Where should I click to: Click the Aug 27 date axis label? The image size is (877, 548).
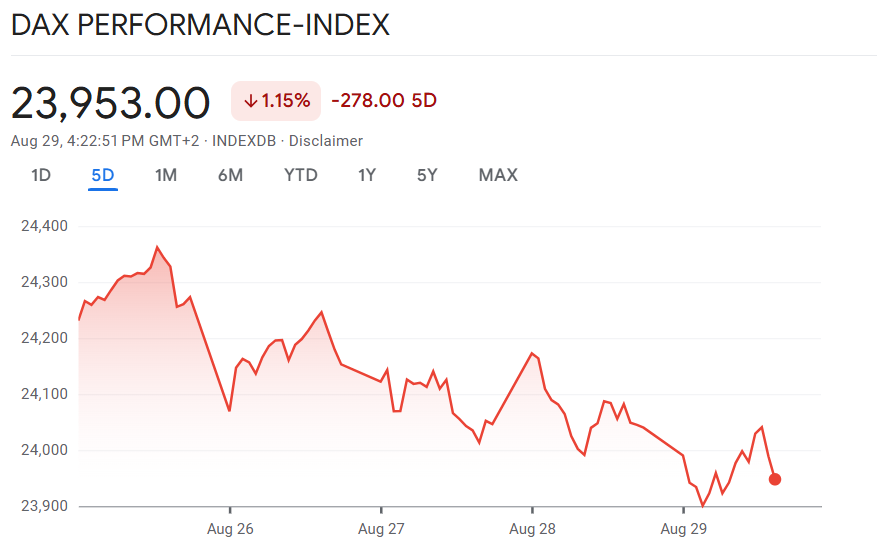click(x=381, y=527)
